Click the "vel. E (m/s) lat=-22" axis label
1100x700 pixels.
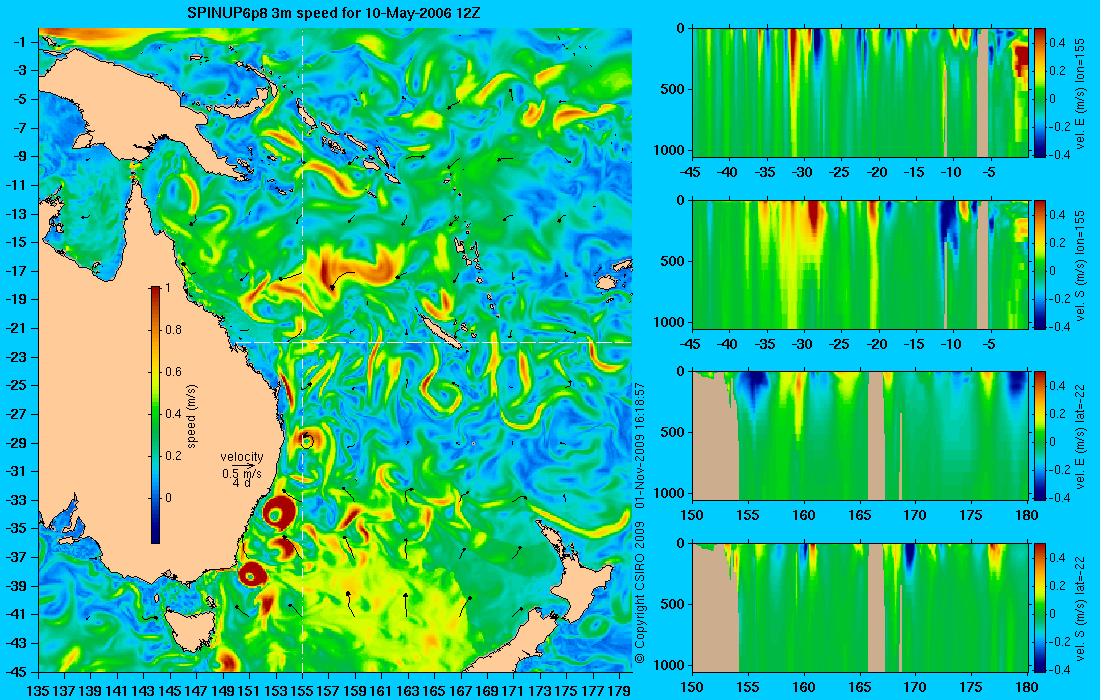pos(1081,436)
